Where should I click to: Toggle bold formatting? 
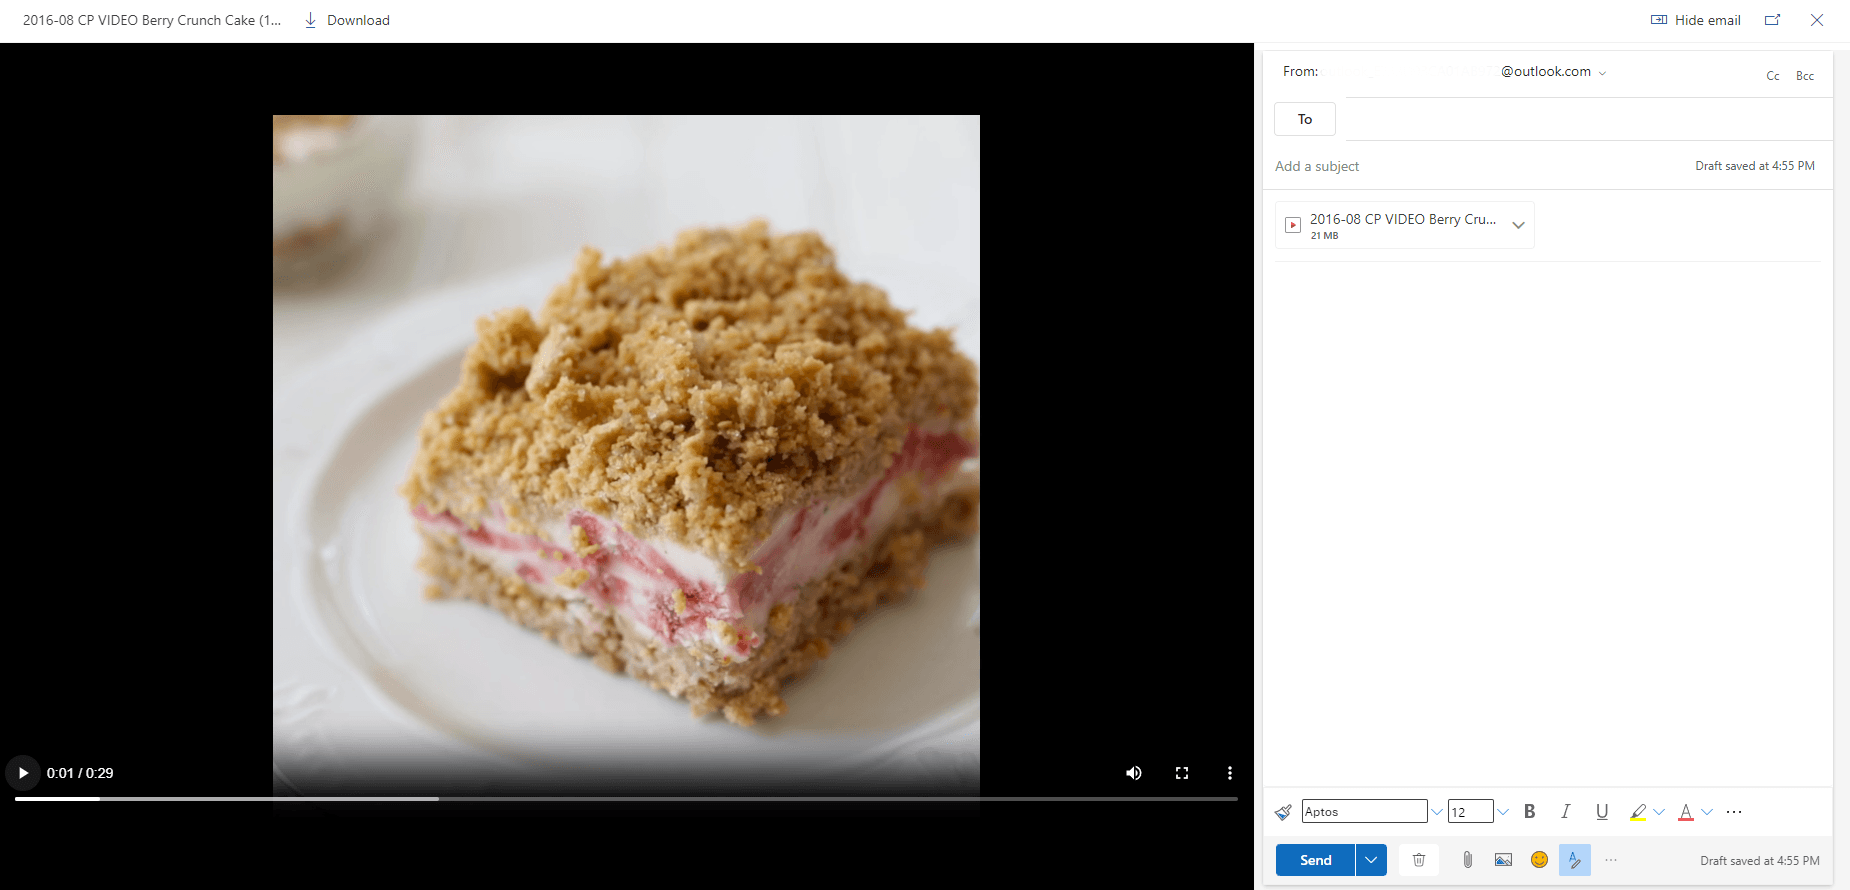pyautogui.click(x=1529, y=812)
